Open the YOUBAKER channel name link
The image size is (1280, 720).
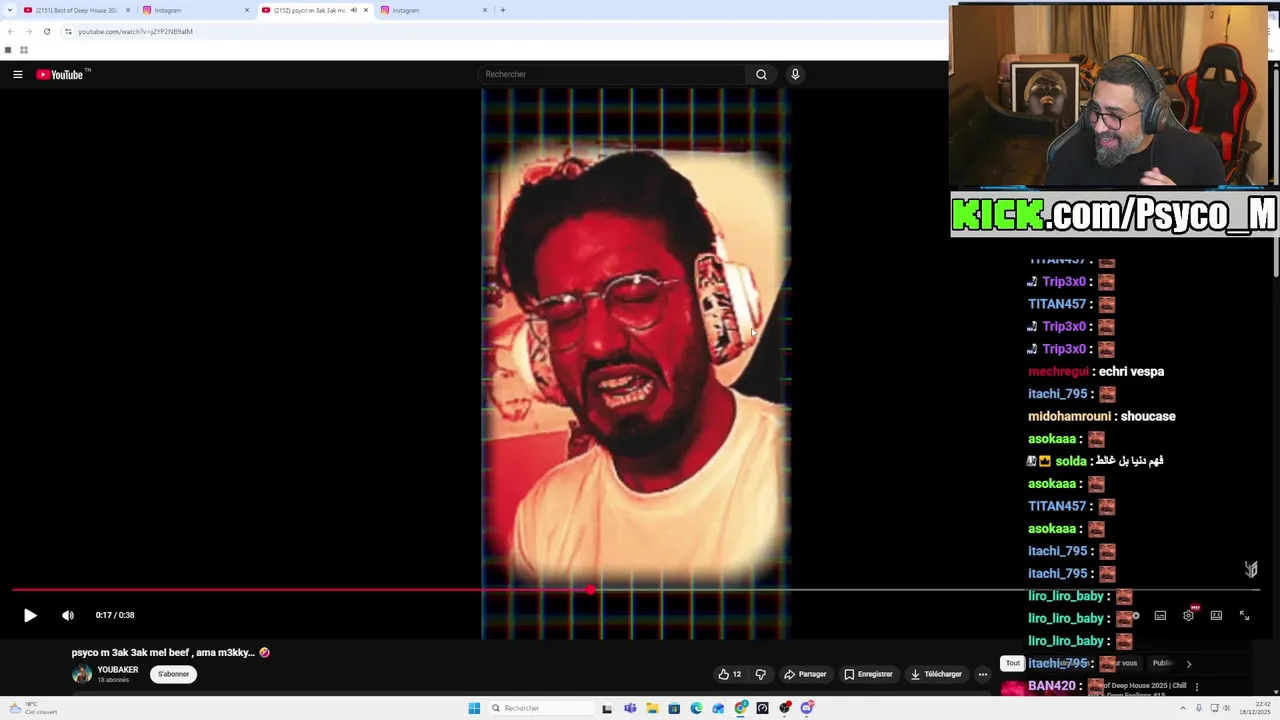click(118, 670)
